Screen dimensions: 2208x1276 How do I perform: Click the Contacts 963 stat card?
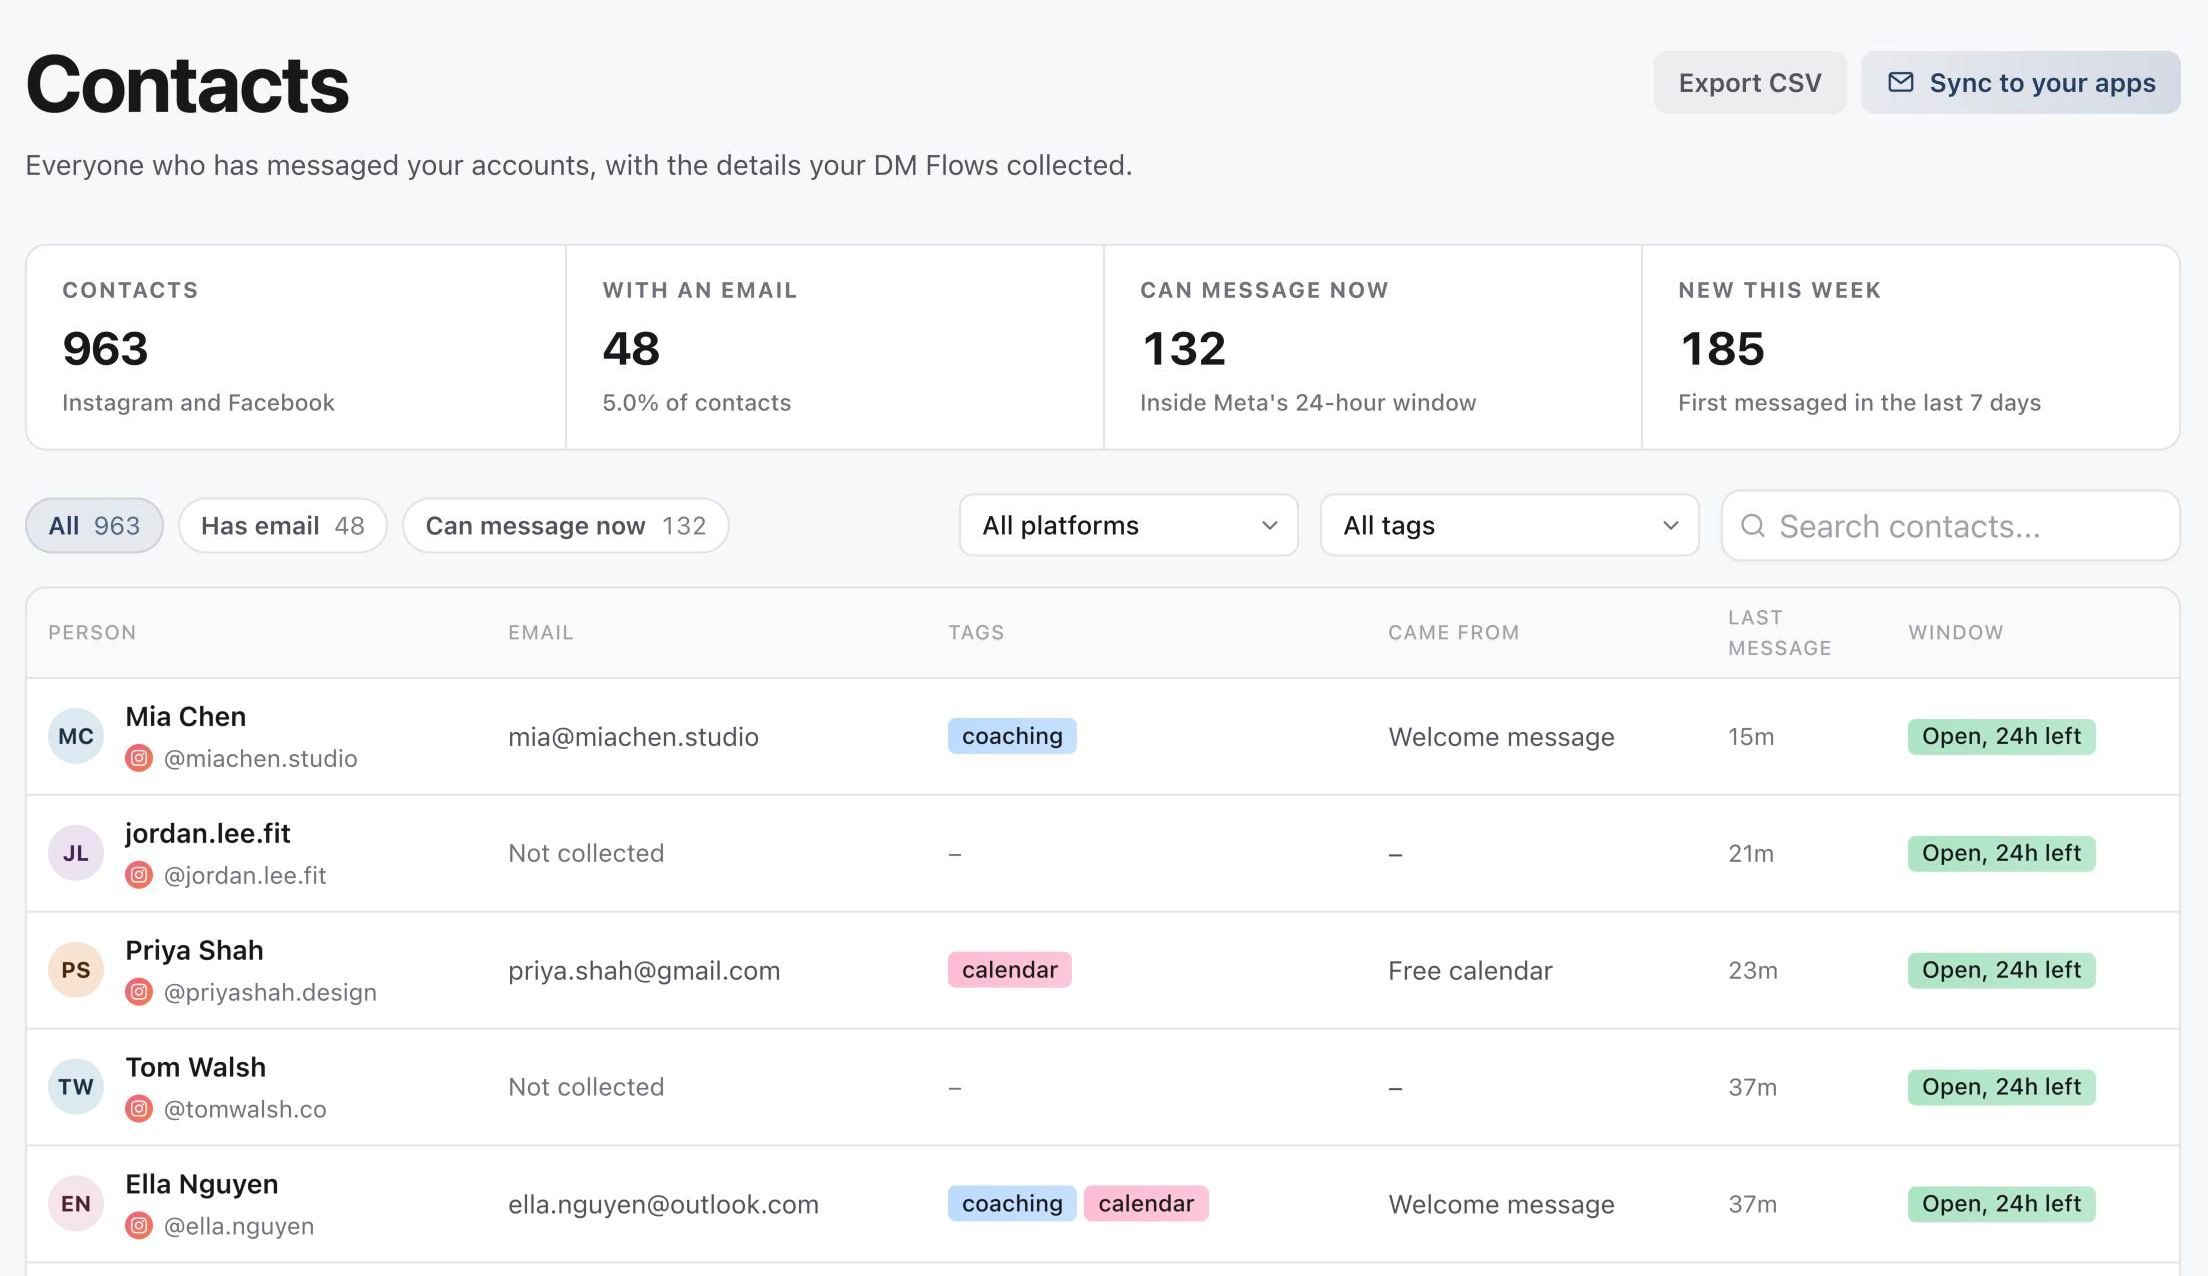click(296, 347)
